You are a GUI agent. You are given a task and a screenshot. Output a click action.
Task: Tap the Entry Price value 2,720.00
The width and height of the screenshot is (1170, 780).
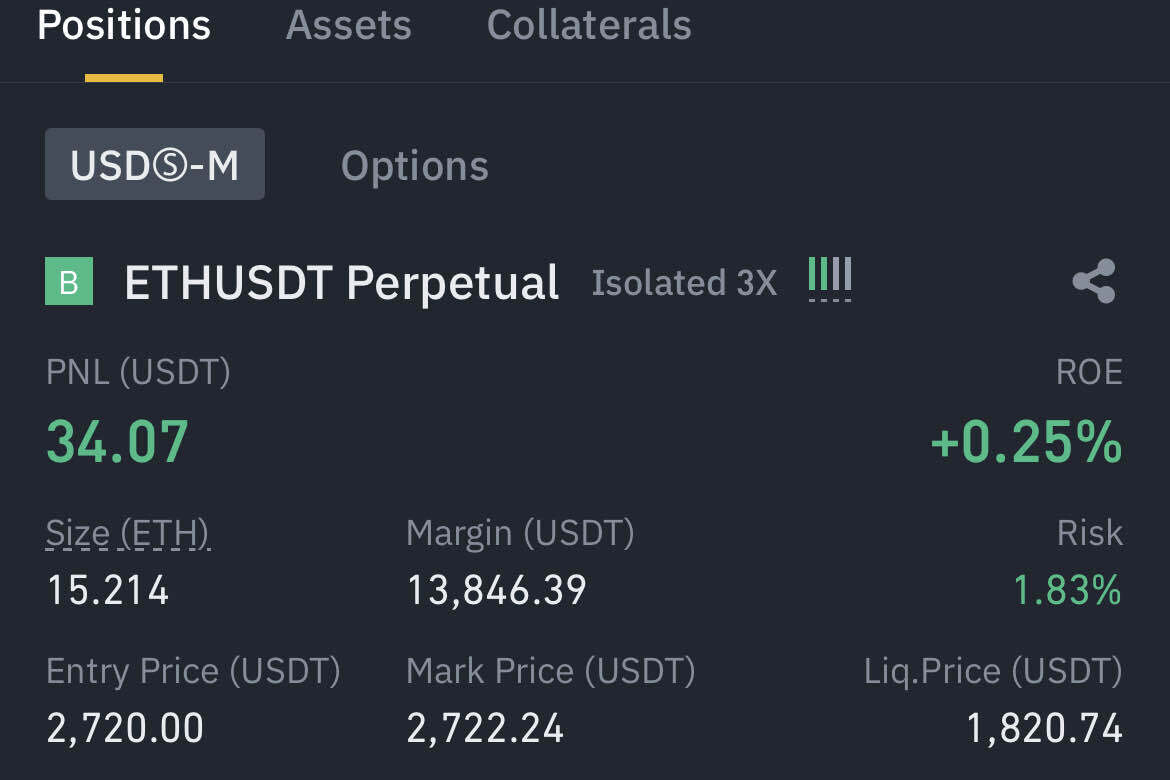coord(125,728)
